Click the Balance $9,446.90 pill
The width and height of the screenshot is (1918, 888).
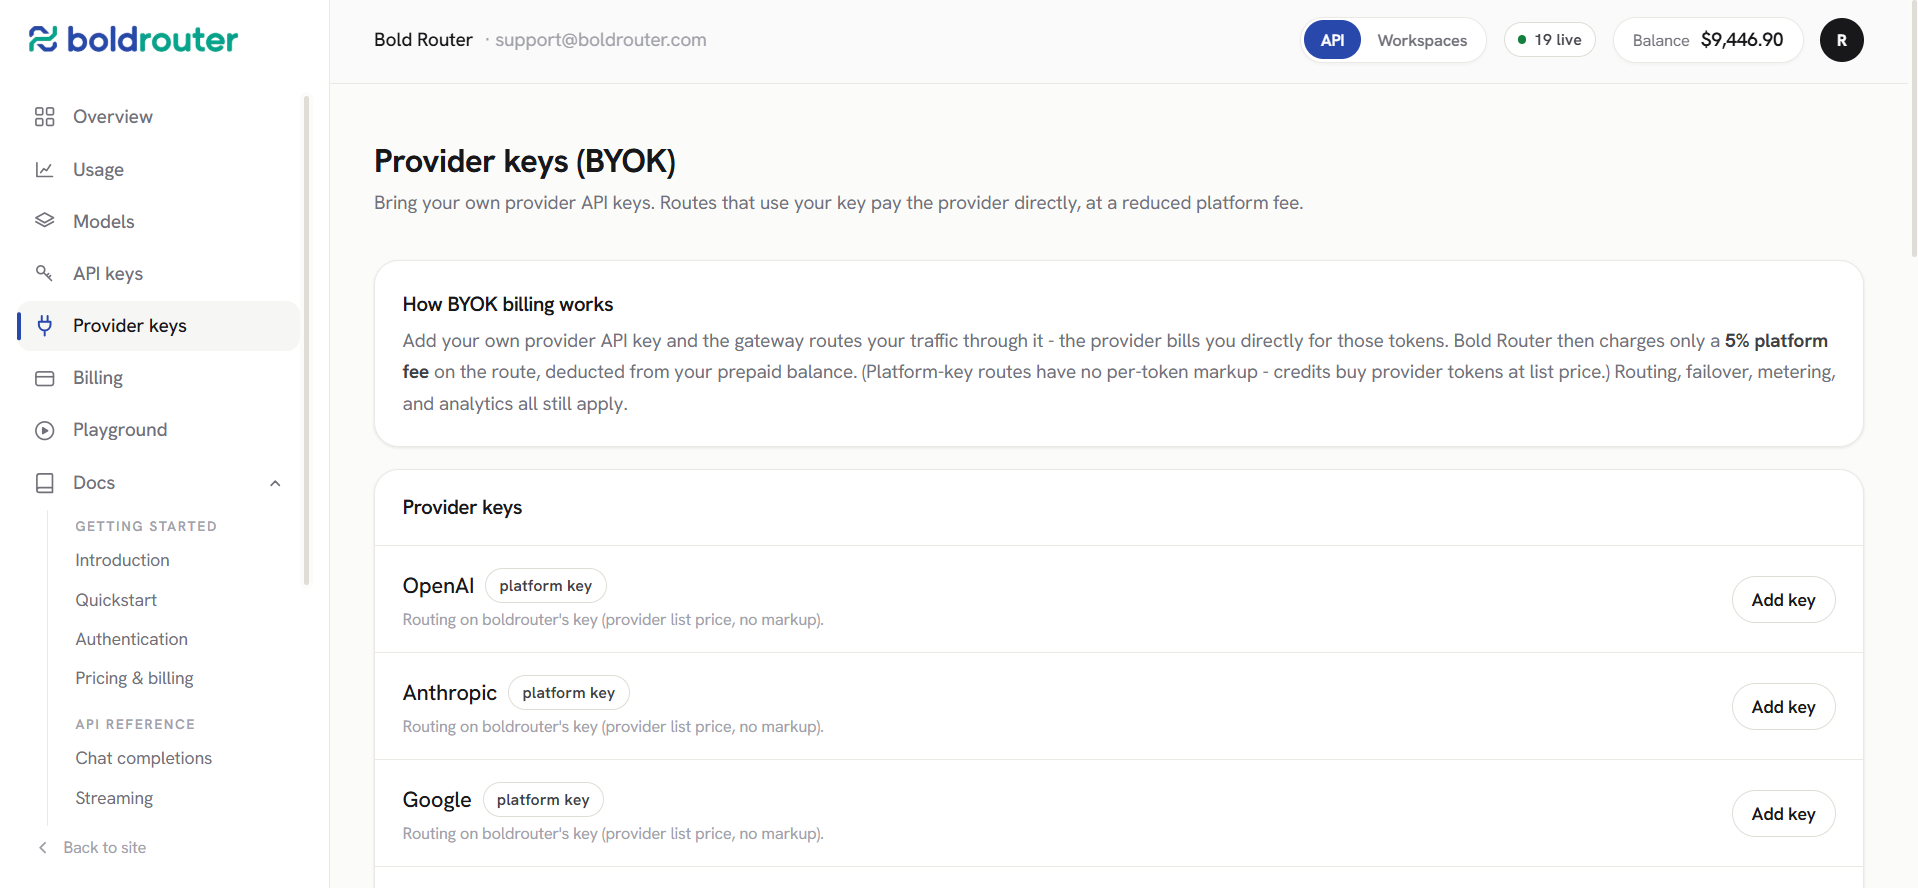coord(1707,40)
